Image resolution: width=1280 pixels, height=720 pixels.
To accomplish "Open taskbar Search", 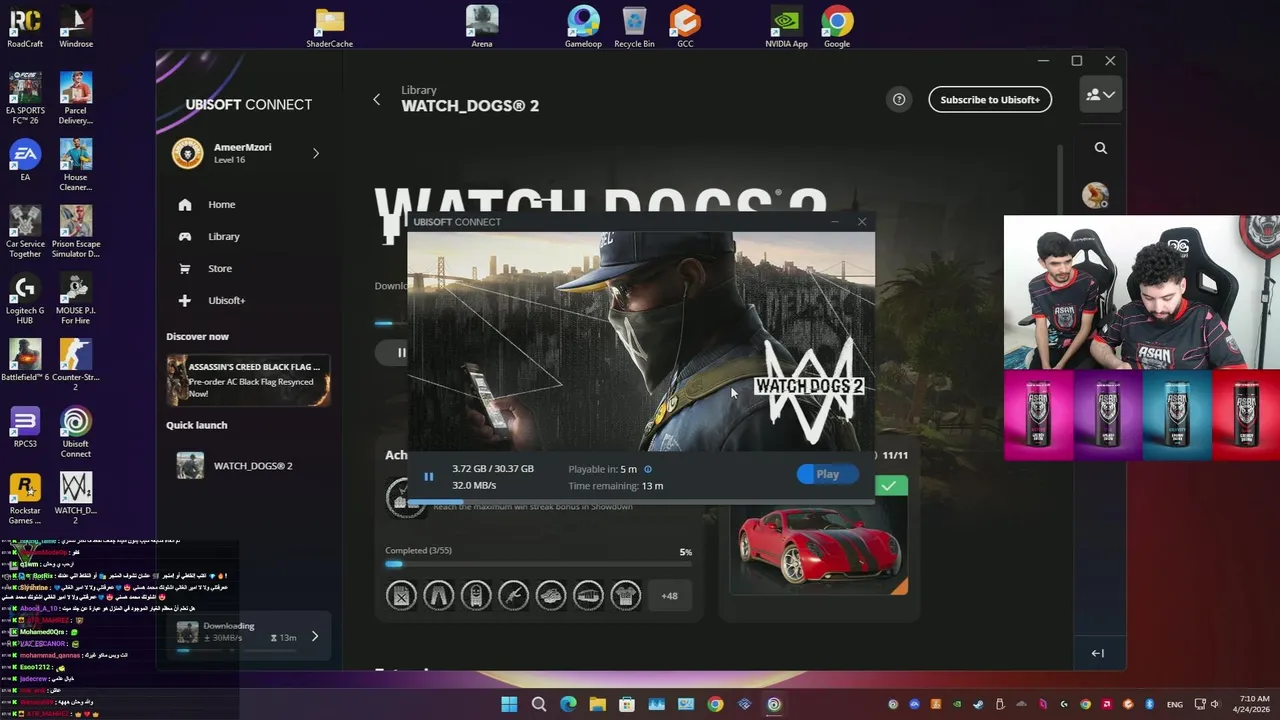I will [539, 704].
